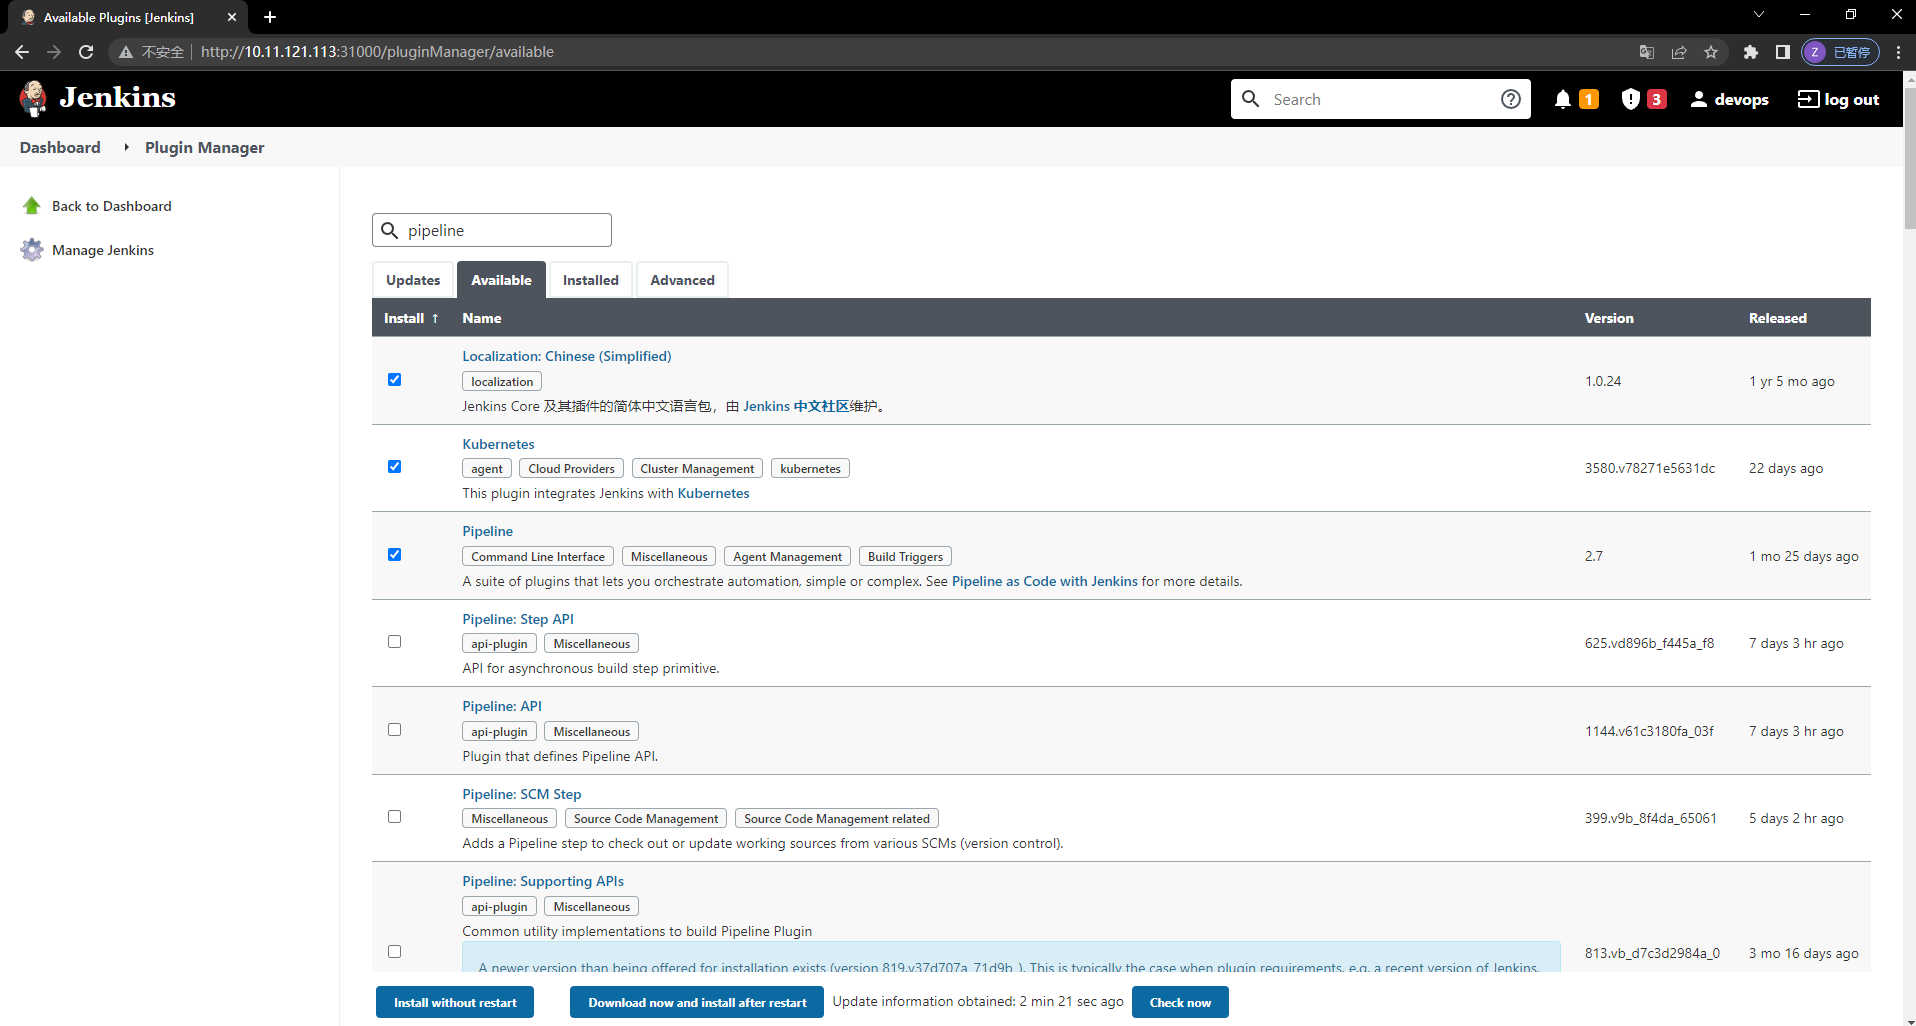Click the Jenkins 中文社区 link
The height and width of the screenshot is (1026, 1916).
796,406
